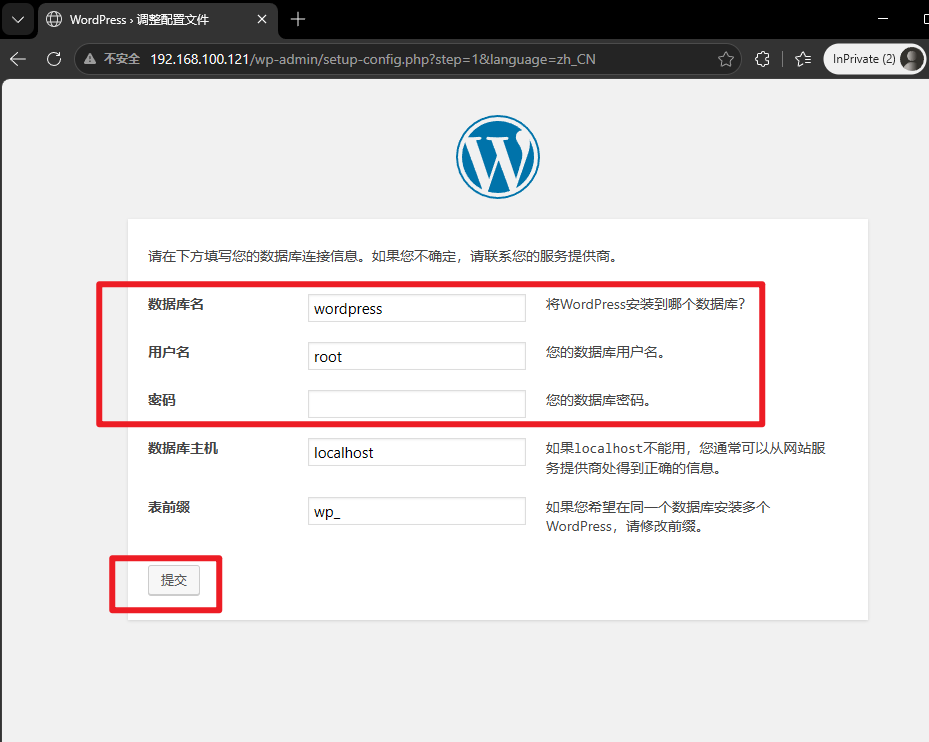Screen dimensions: 929x742
Task: Click the 用户名 label
Action: (x=169, y=352)
